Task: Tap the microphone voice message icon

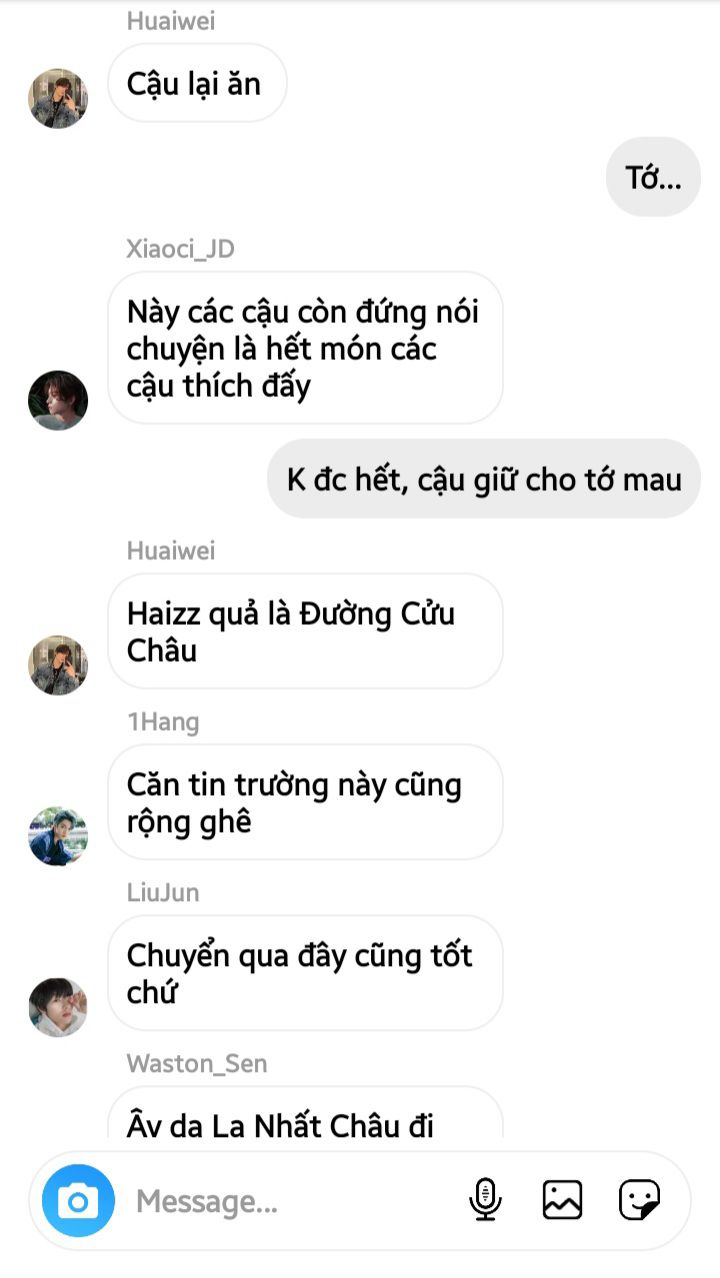Action: tap(485, 1199)
